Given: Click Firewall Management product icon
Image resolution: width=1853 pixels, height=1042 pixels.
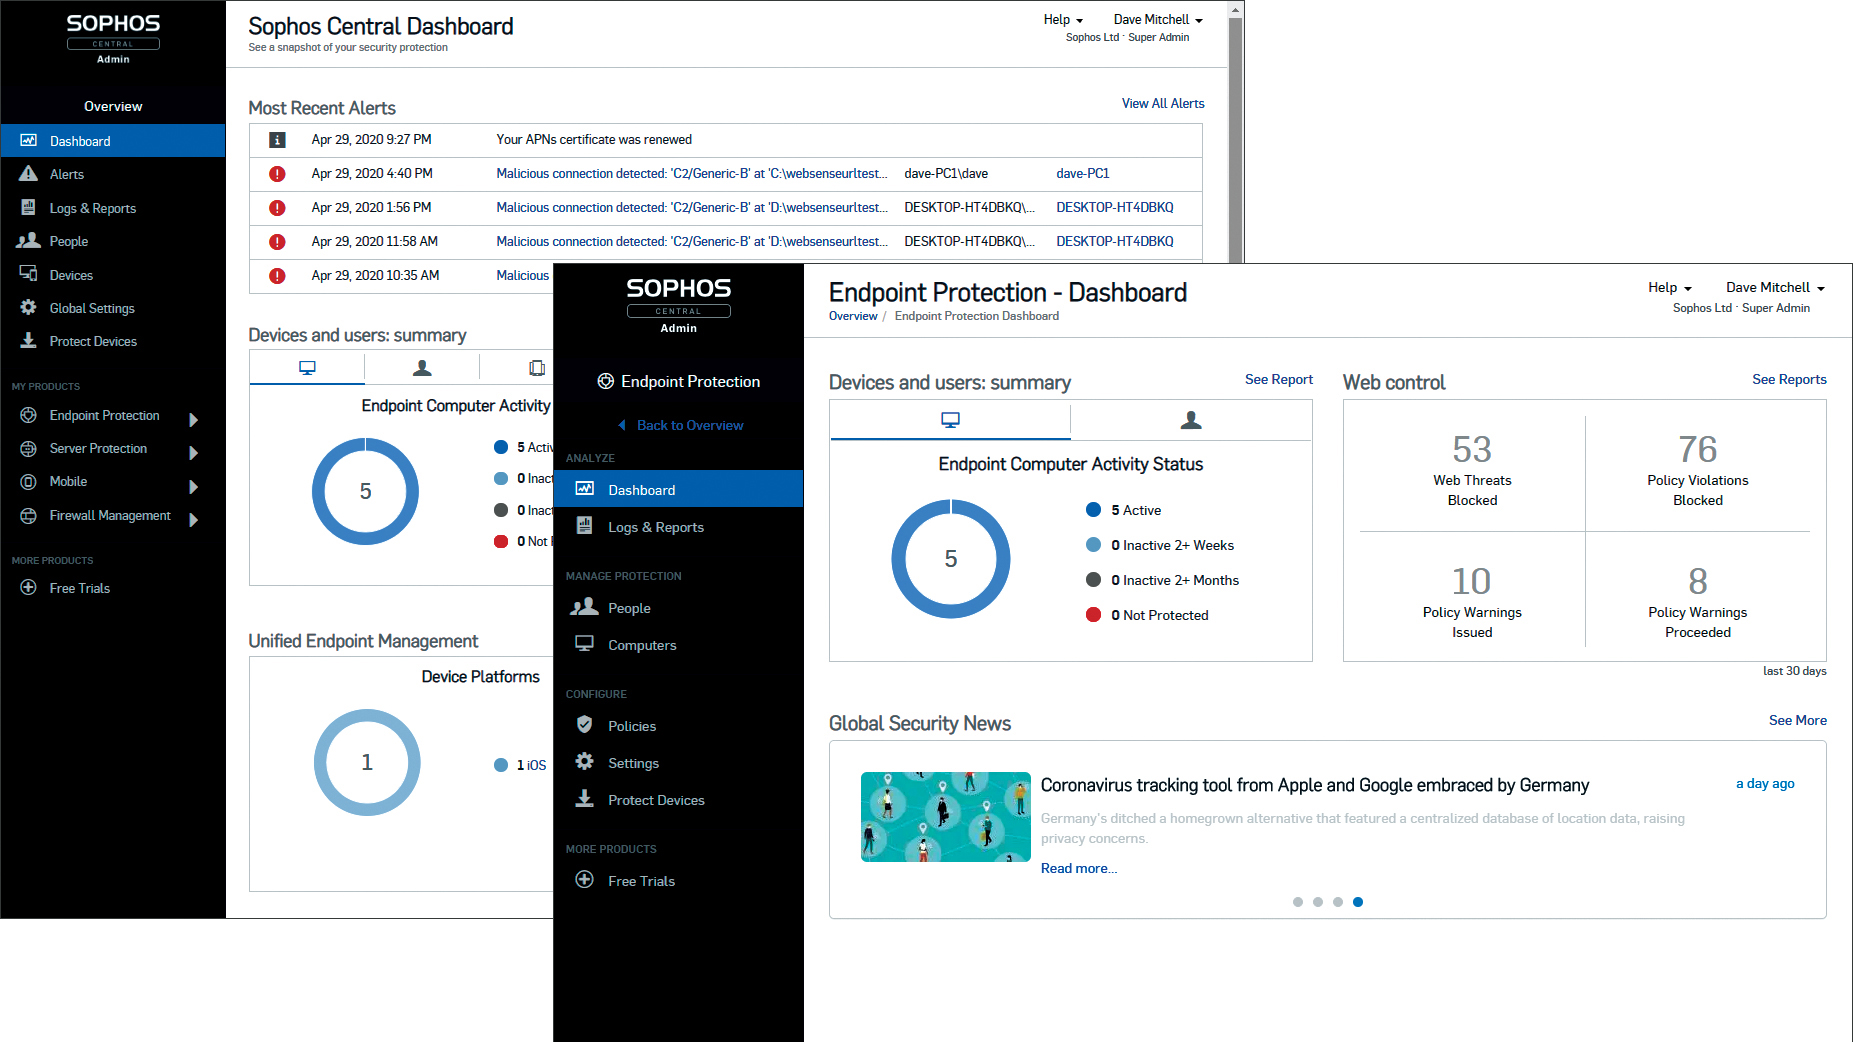Looking at the screenshot, I should tap(29, 515).
